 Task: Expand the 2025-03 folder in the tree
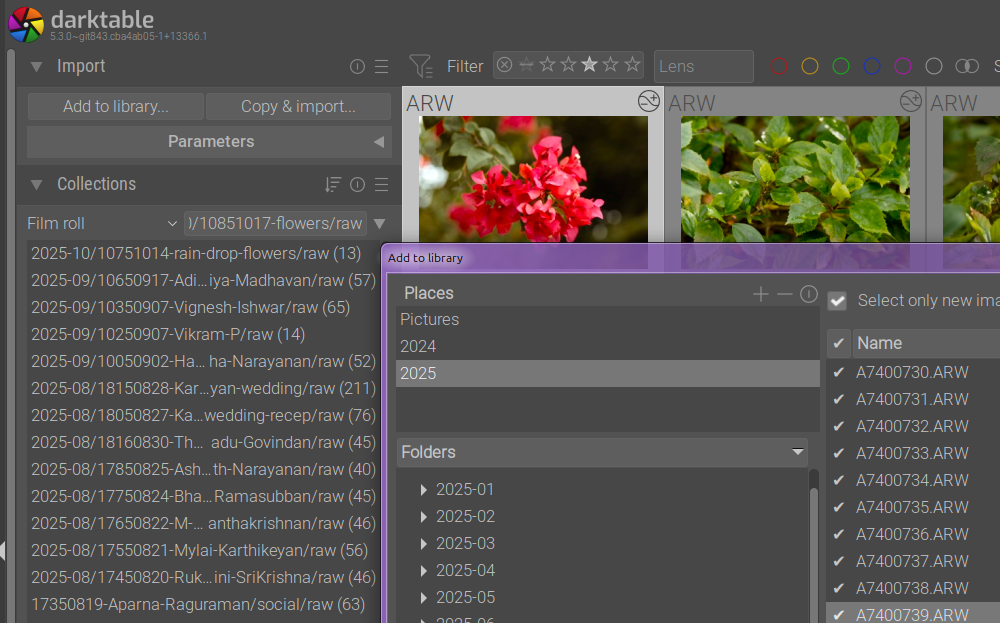(424, 544)
